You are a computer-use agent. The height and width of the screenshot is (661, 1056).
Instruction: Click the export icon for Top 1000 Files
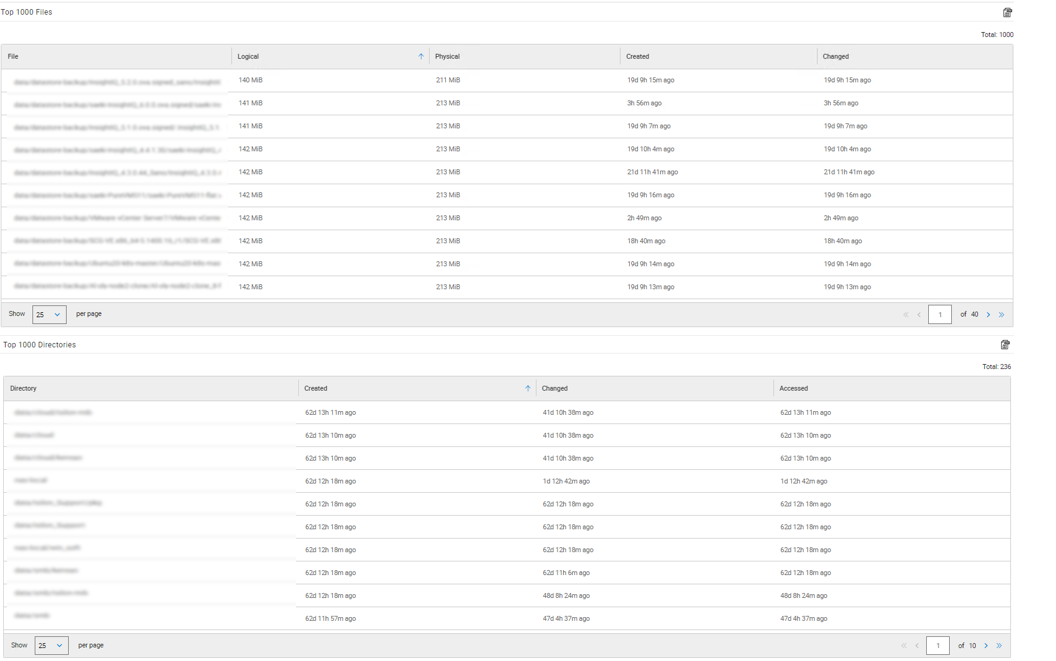point(1007,13)
